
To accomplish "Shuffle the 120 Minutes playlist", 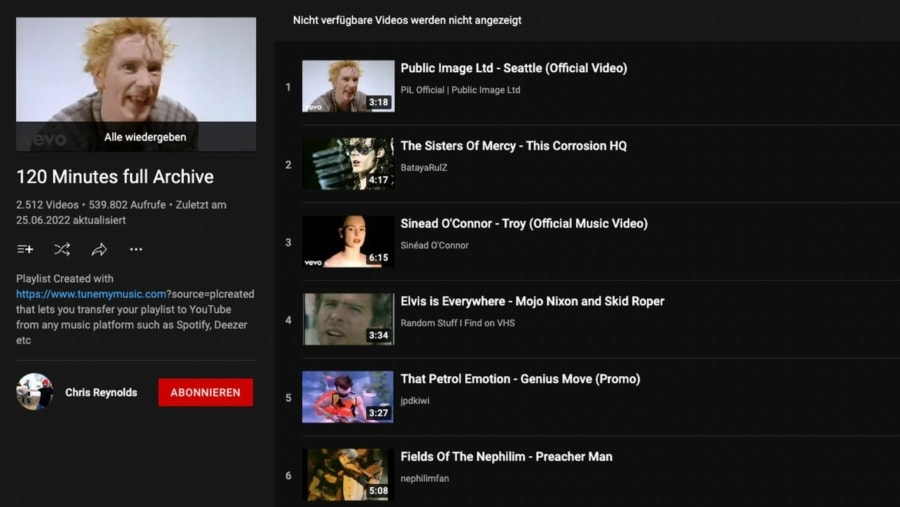I will tap(62, 249).
